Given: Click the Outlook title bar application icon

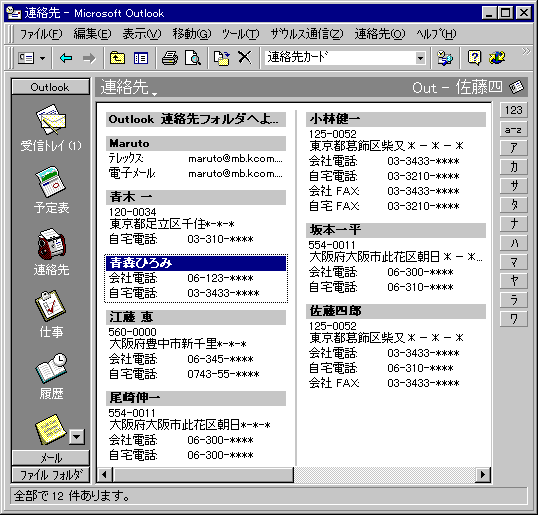Looking at the screenshot, I should pos(14,13).
